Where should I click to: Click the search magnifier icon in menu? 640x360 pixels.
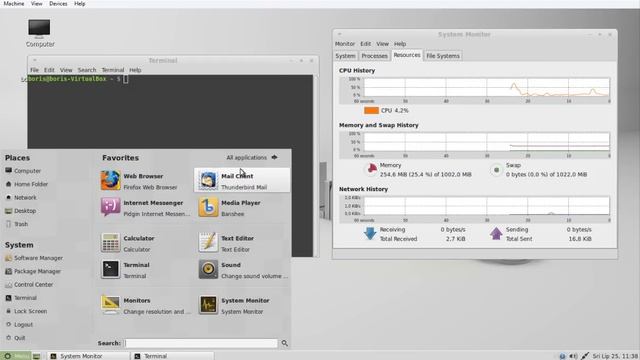click(x=284, y=343)
